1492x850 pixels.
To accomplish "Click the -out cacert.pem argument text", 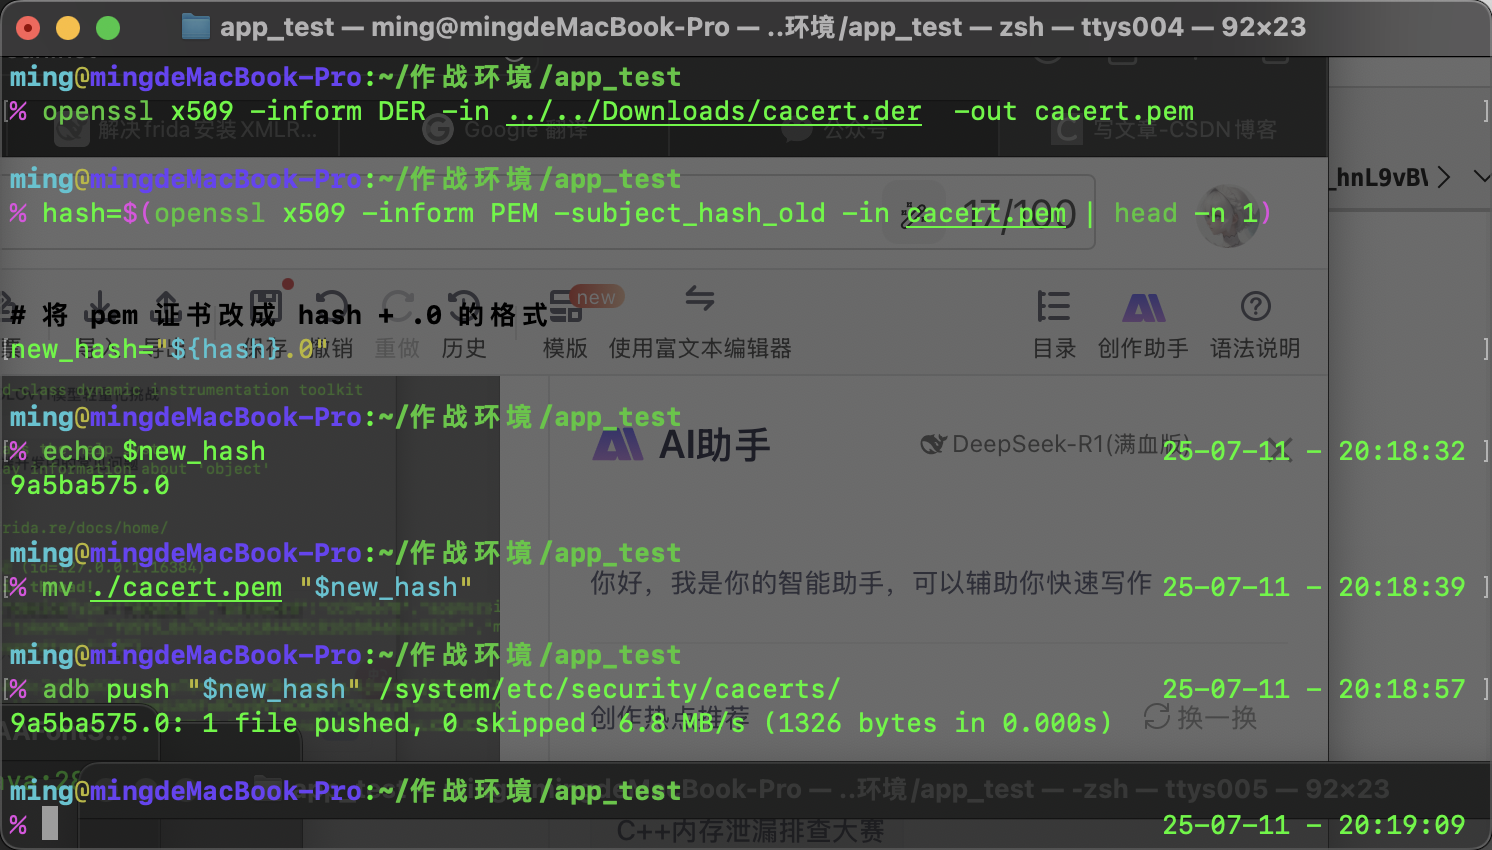I will 1074,111.
